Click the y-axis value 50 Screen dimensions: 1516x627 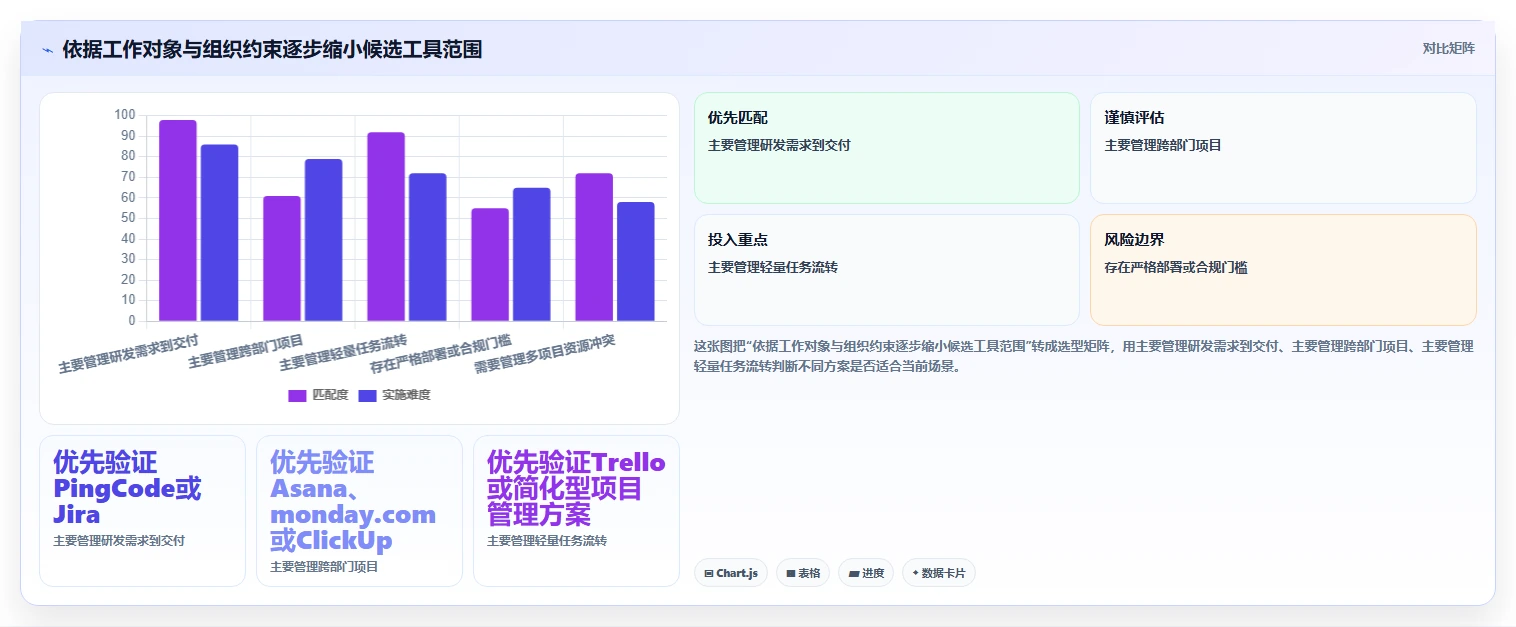[x=128, y=218]
